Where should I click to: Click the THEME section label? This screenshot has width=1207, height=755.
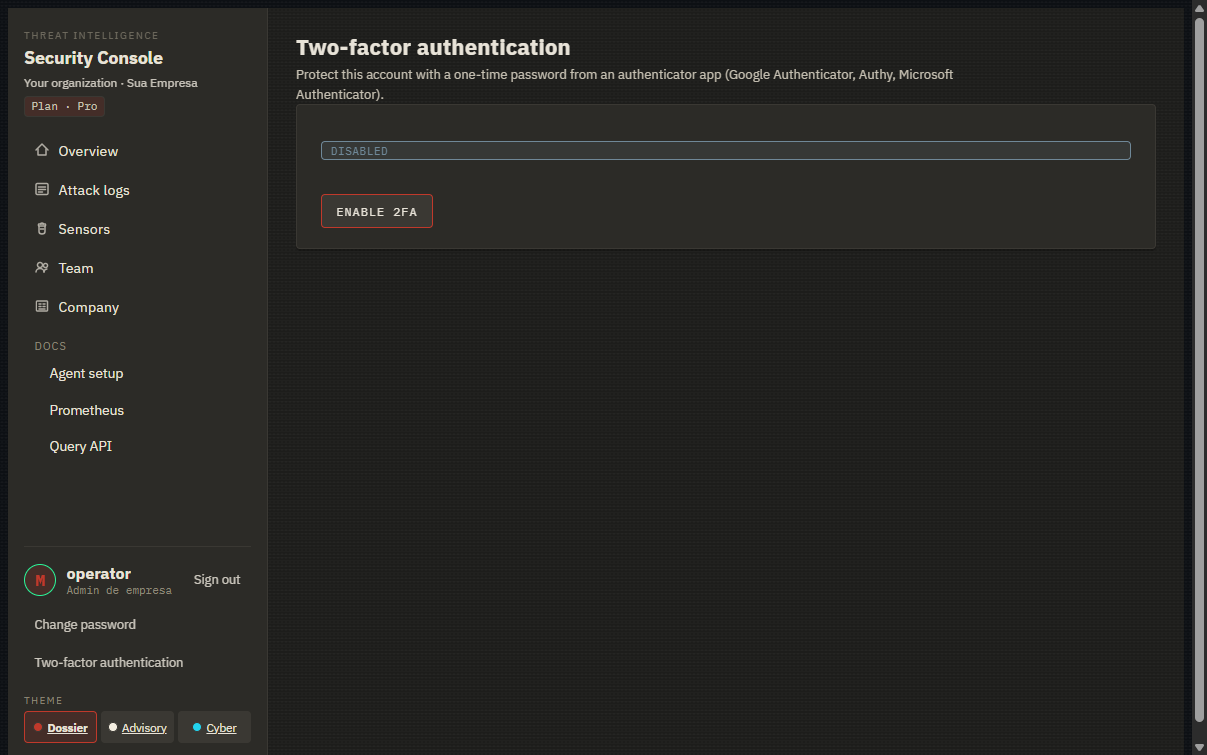click(x=43, y=701)
